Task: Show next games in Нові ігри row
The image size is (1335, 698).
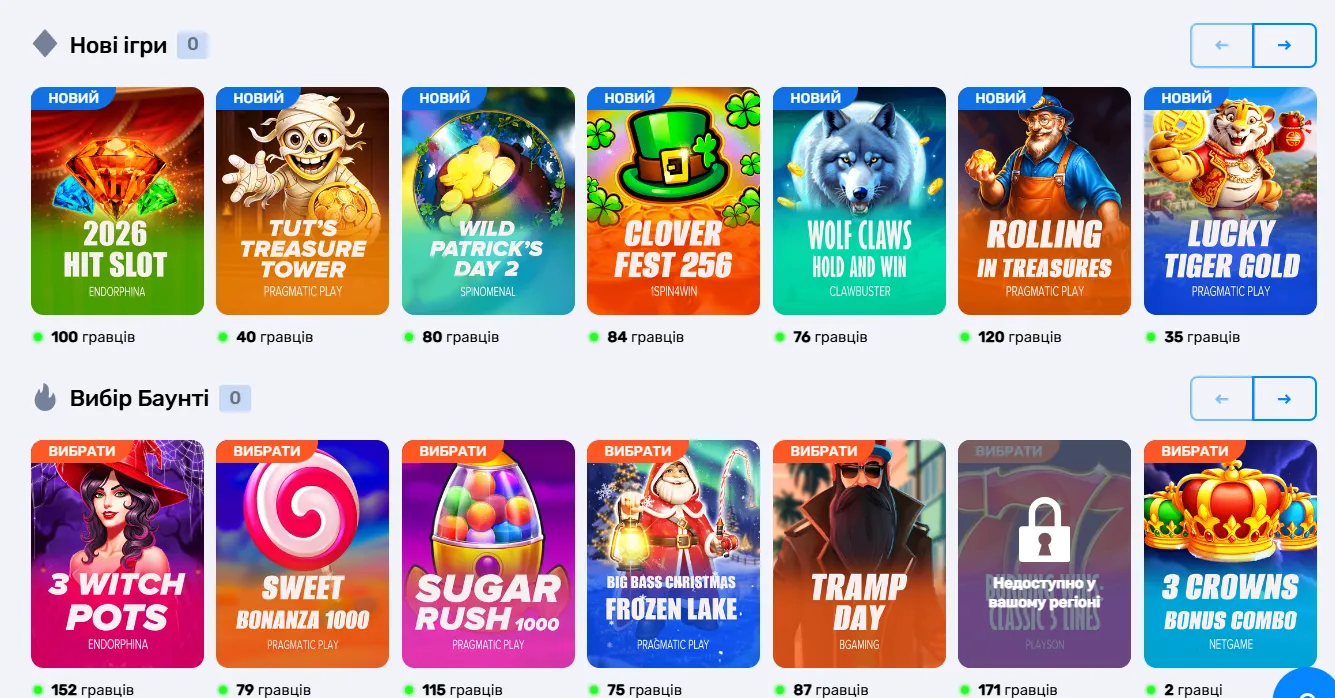Action: [1284, 45]
